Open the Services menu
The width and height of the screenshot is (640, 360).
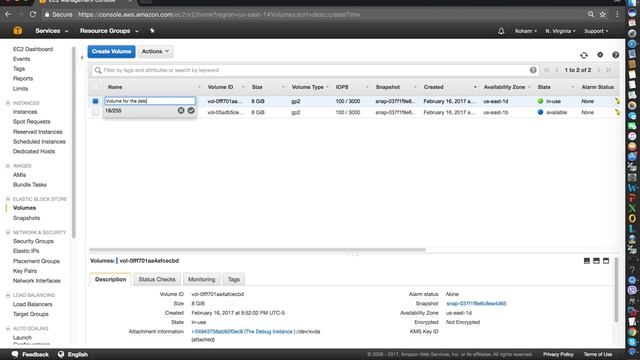51,31
